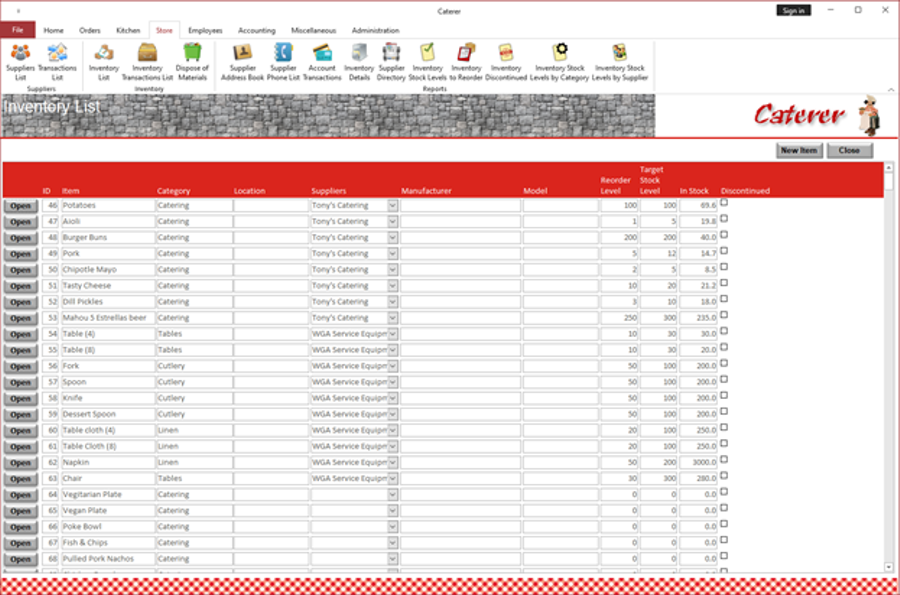Screen dimensions: 900x595
Task: Click the scroll-down arrow of the list
Action: click(889, 567)
